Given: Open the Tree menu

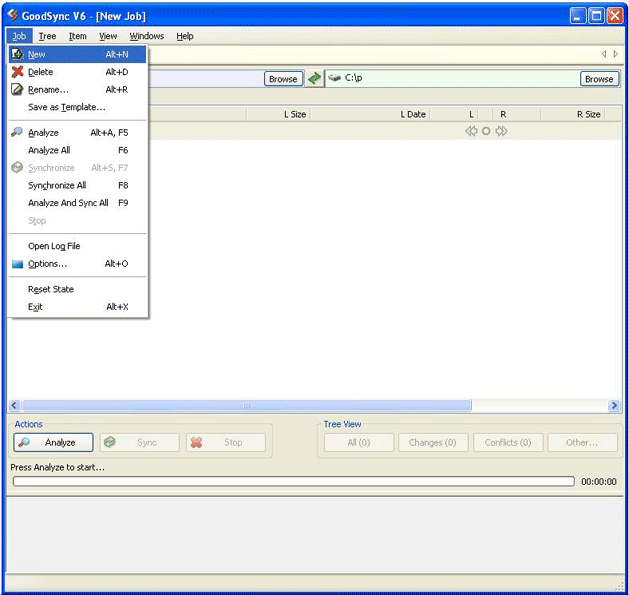Looking at the screenshot, I should [47, 36].
